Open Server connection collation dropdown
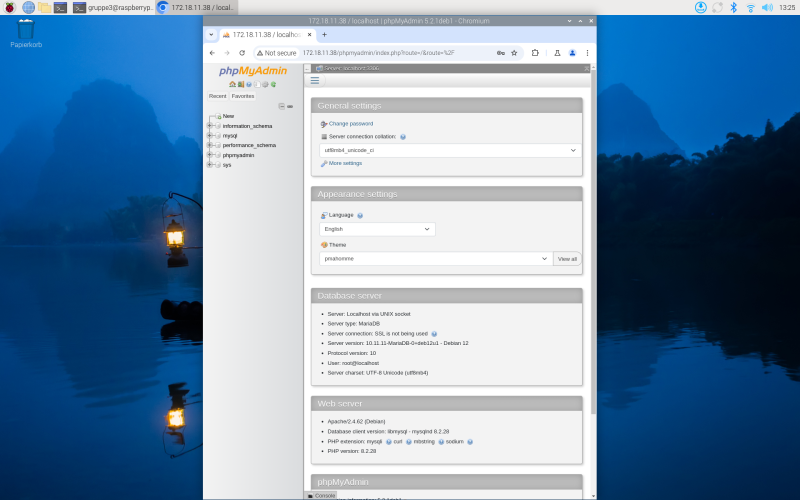 [x=450, y=150]
